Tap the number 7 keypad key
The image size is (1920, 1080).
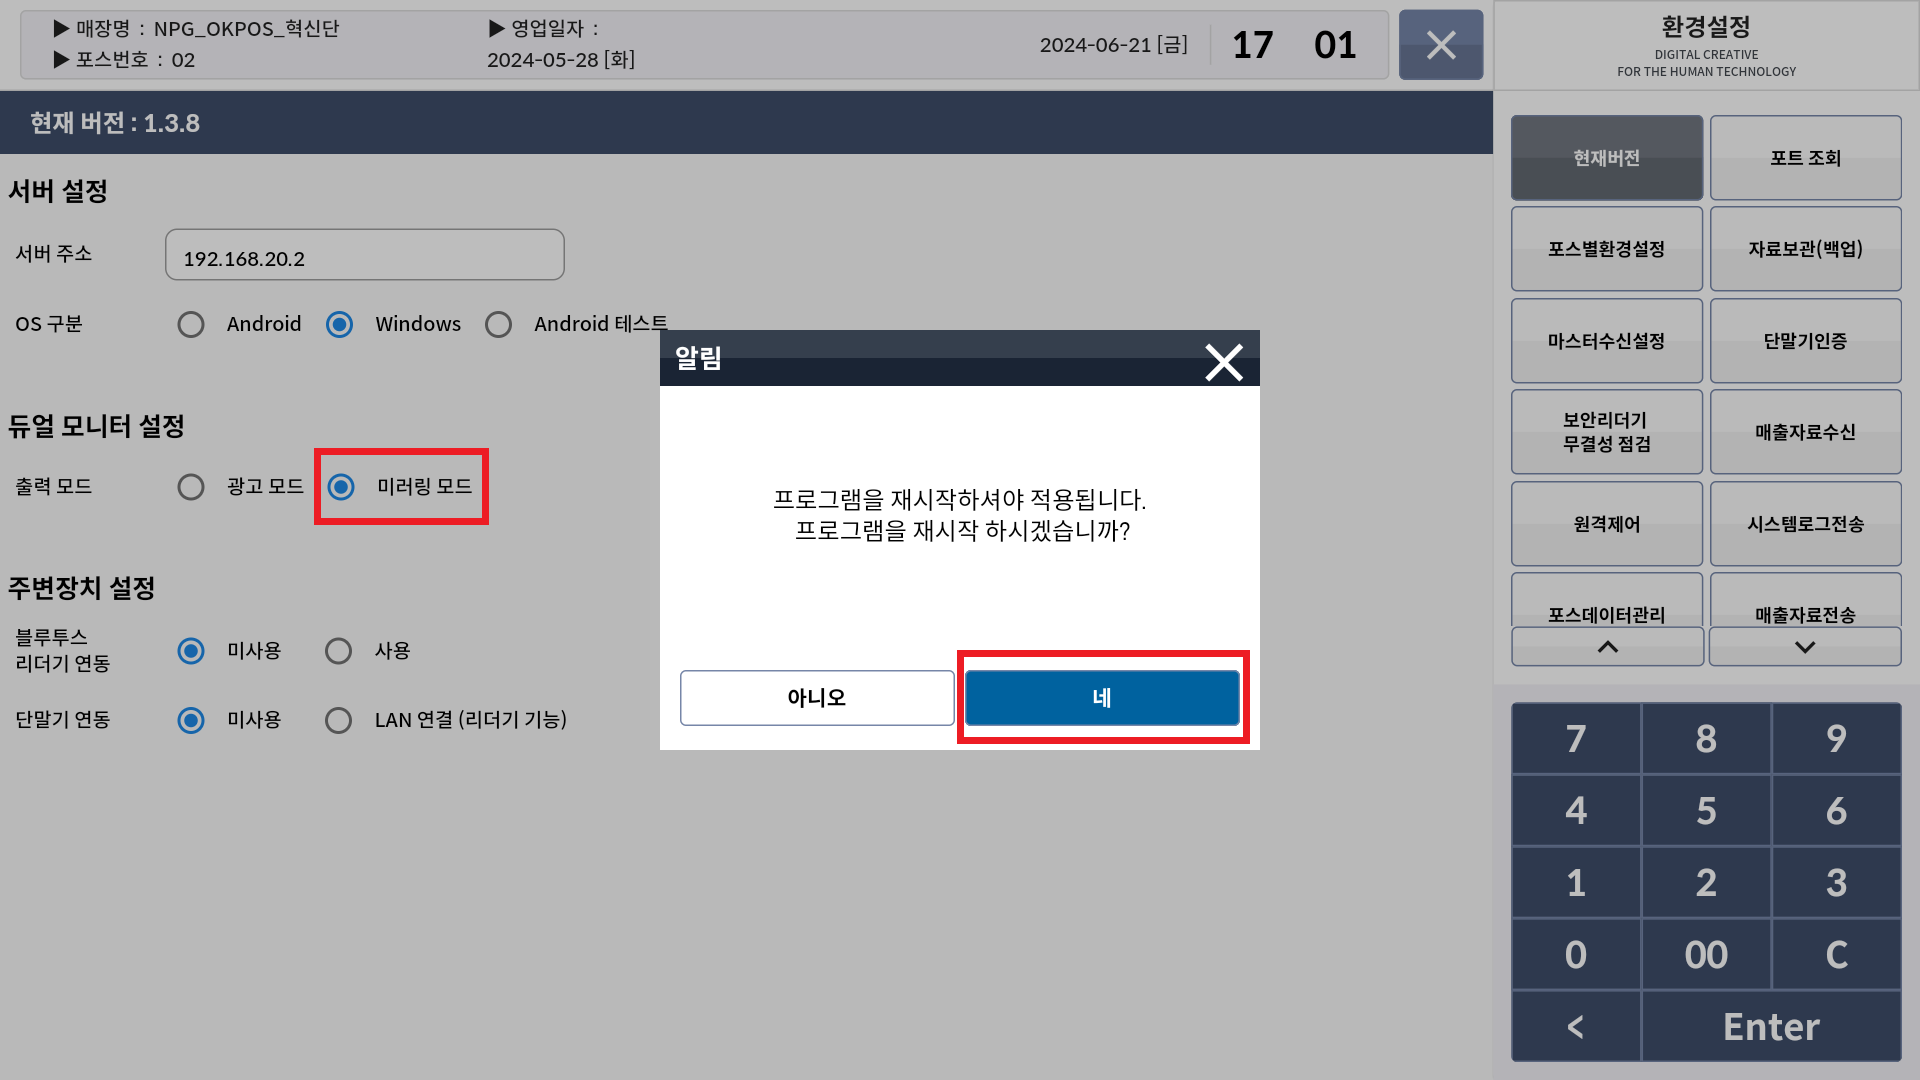[x=1576, y=738]
